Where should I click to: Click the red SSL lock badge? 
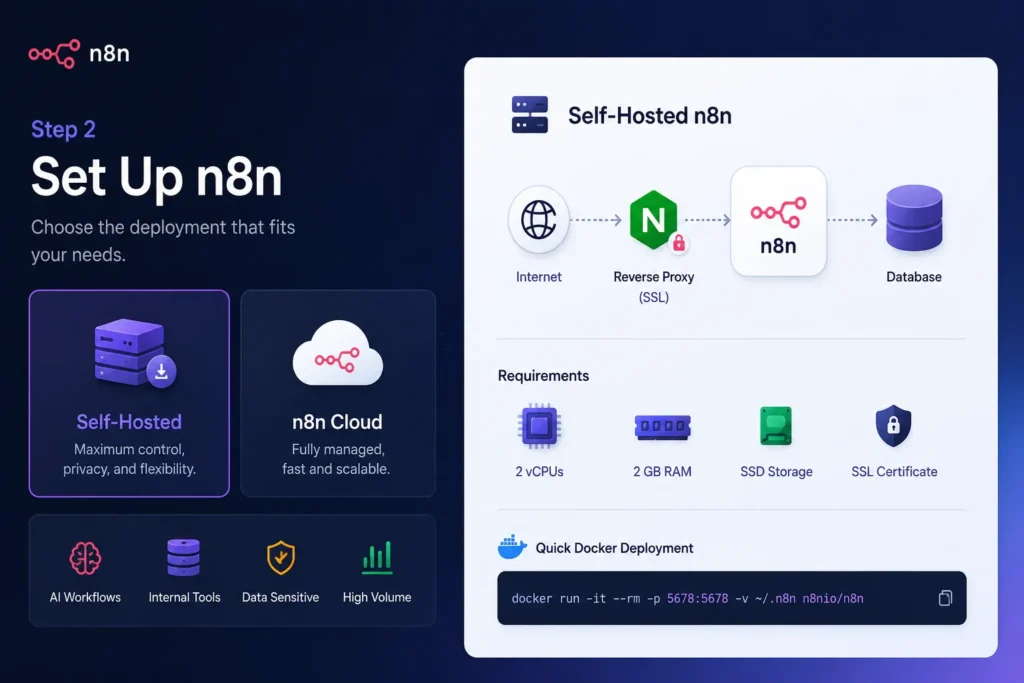(679, 244)
